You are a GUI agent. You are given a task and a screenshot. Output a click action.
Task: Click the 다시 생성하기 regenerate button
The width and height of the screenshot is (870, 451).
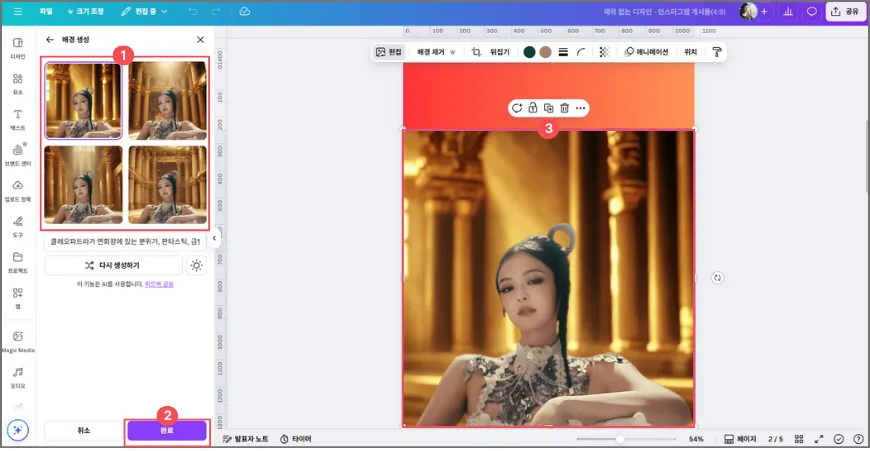tap(113, 265)
